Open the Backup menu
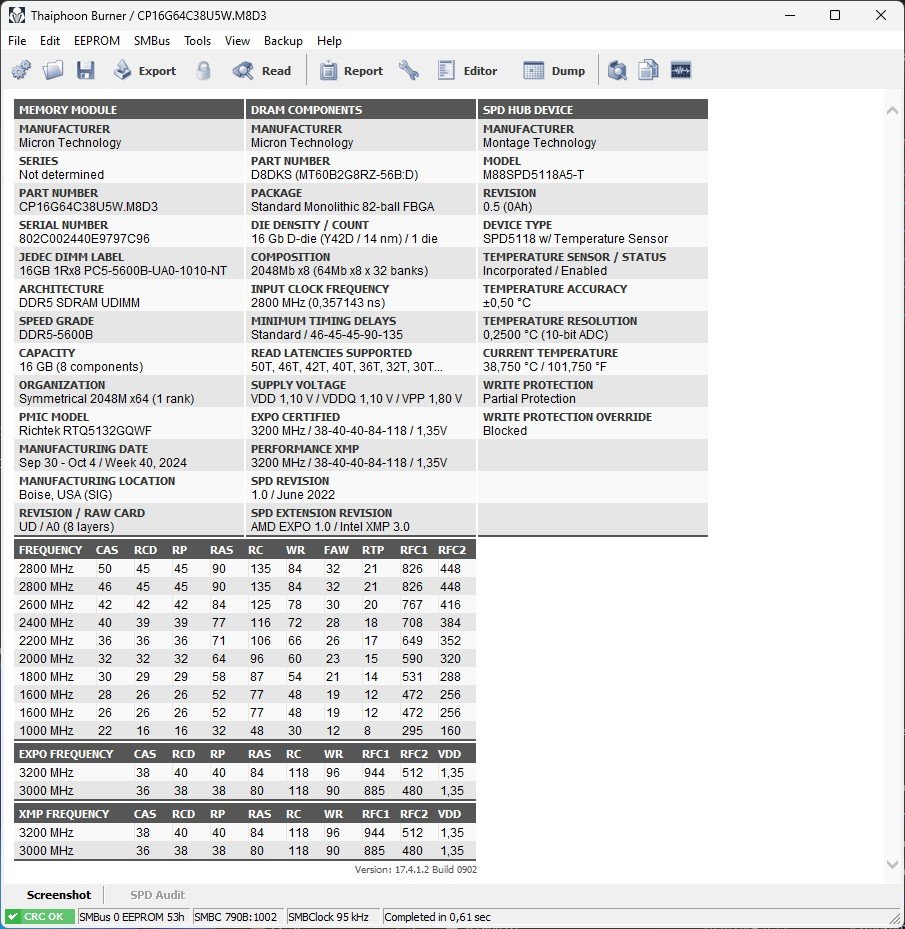 click(283, 41)
